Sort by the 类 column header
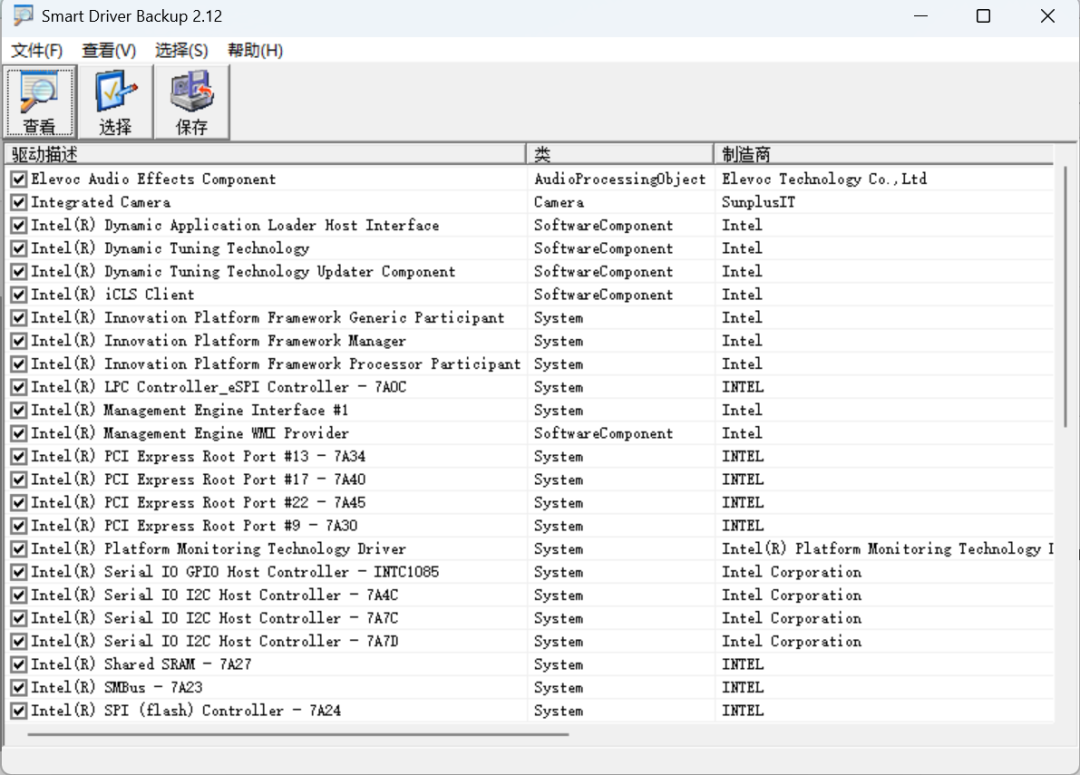This screenshot has height=775, width=1080. (619, 154)
